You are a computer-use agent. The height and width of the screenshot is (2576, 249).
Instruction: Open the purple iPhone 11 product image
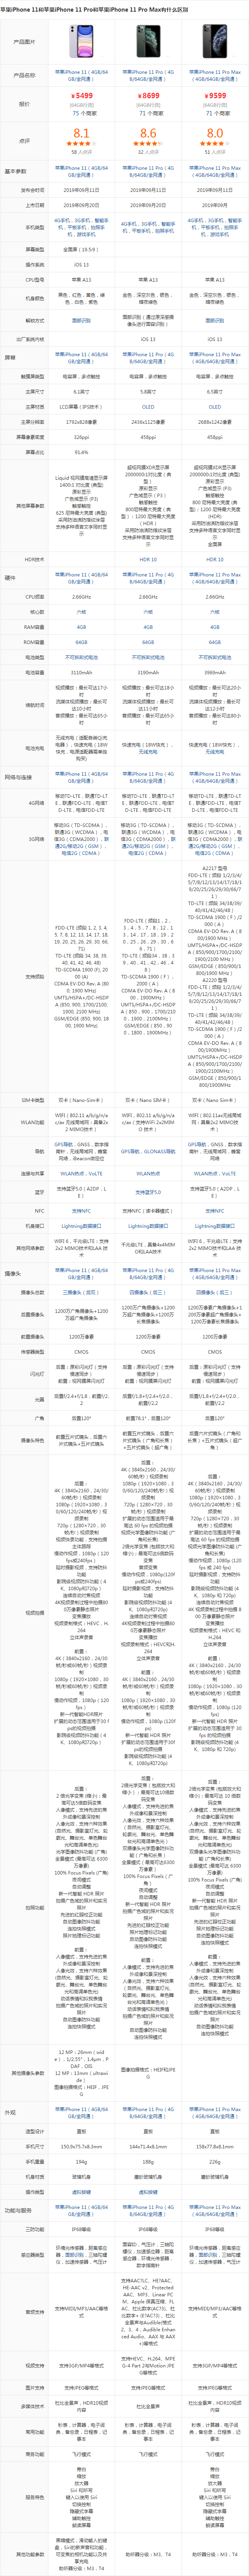(81, 41)
